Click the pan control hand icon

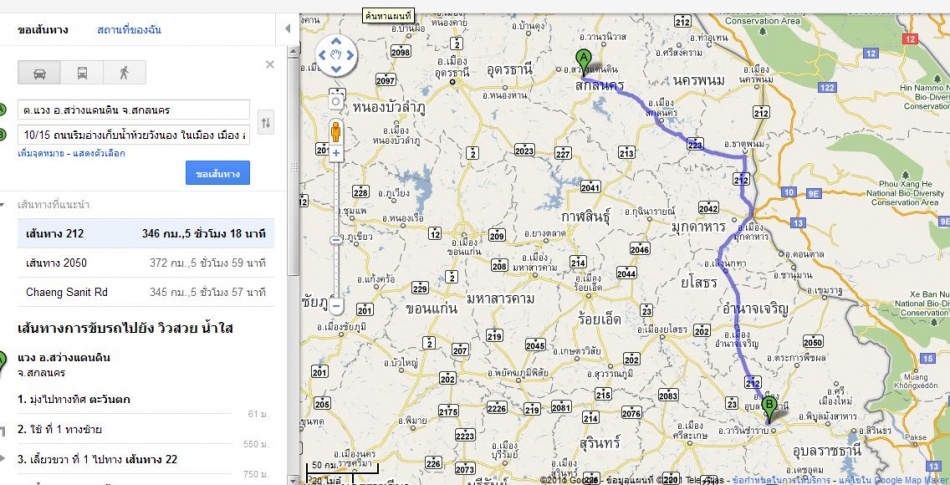pyautogui.click(x=336, y=55)
